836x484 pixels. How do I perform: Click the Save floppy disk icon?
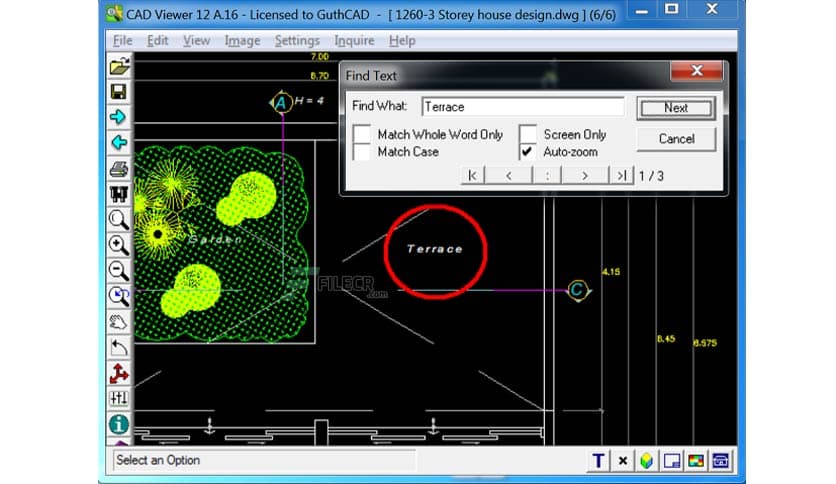(119, 91)
